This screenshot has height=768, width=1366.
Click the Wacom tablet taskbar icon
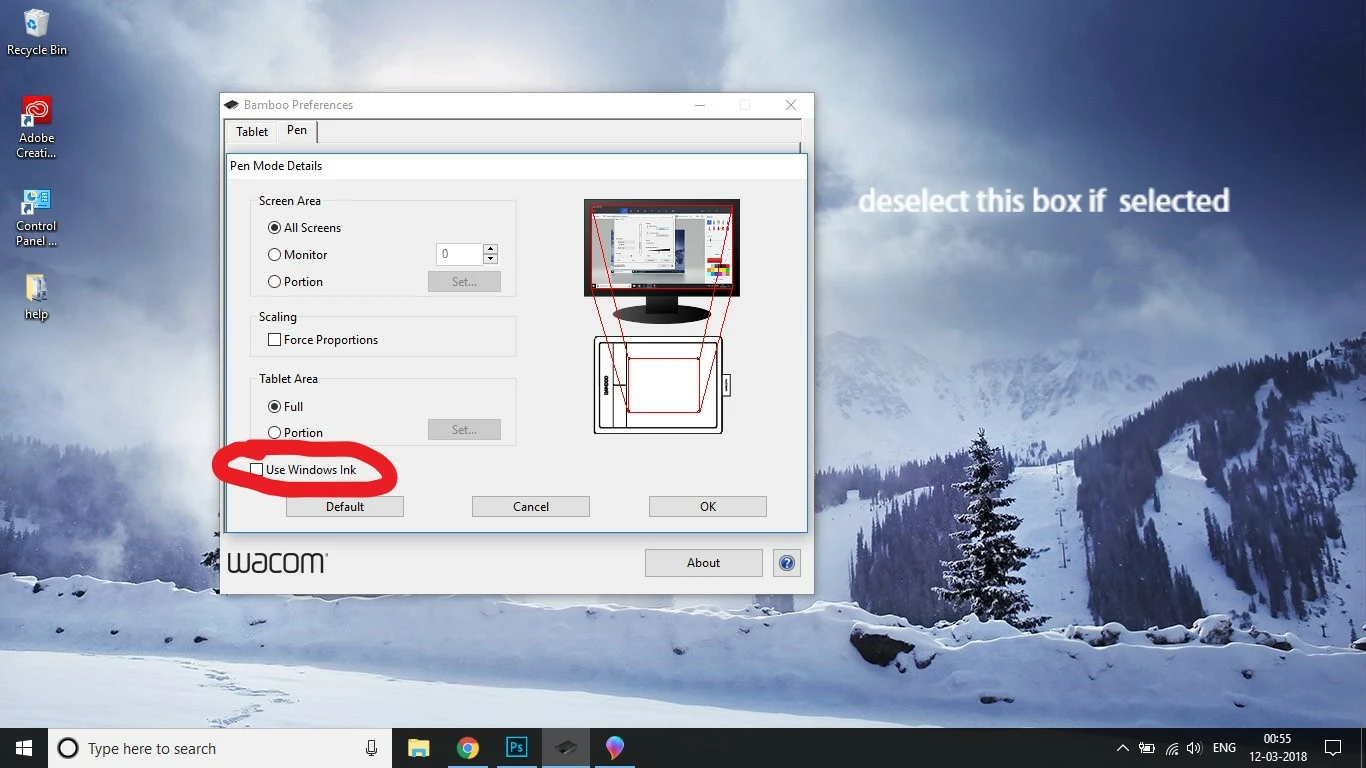[x=565, y=748]
